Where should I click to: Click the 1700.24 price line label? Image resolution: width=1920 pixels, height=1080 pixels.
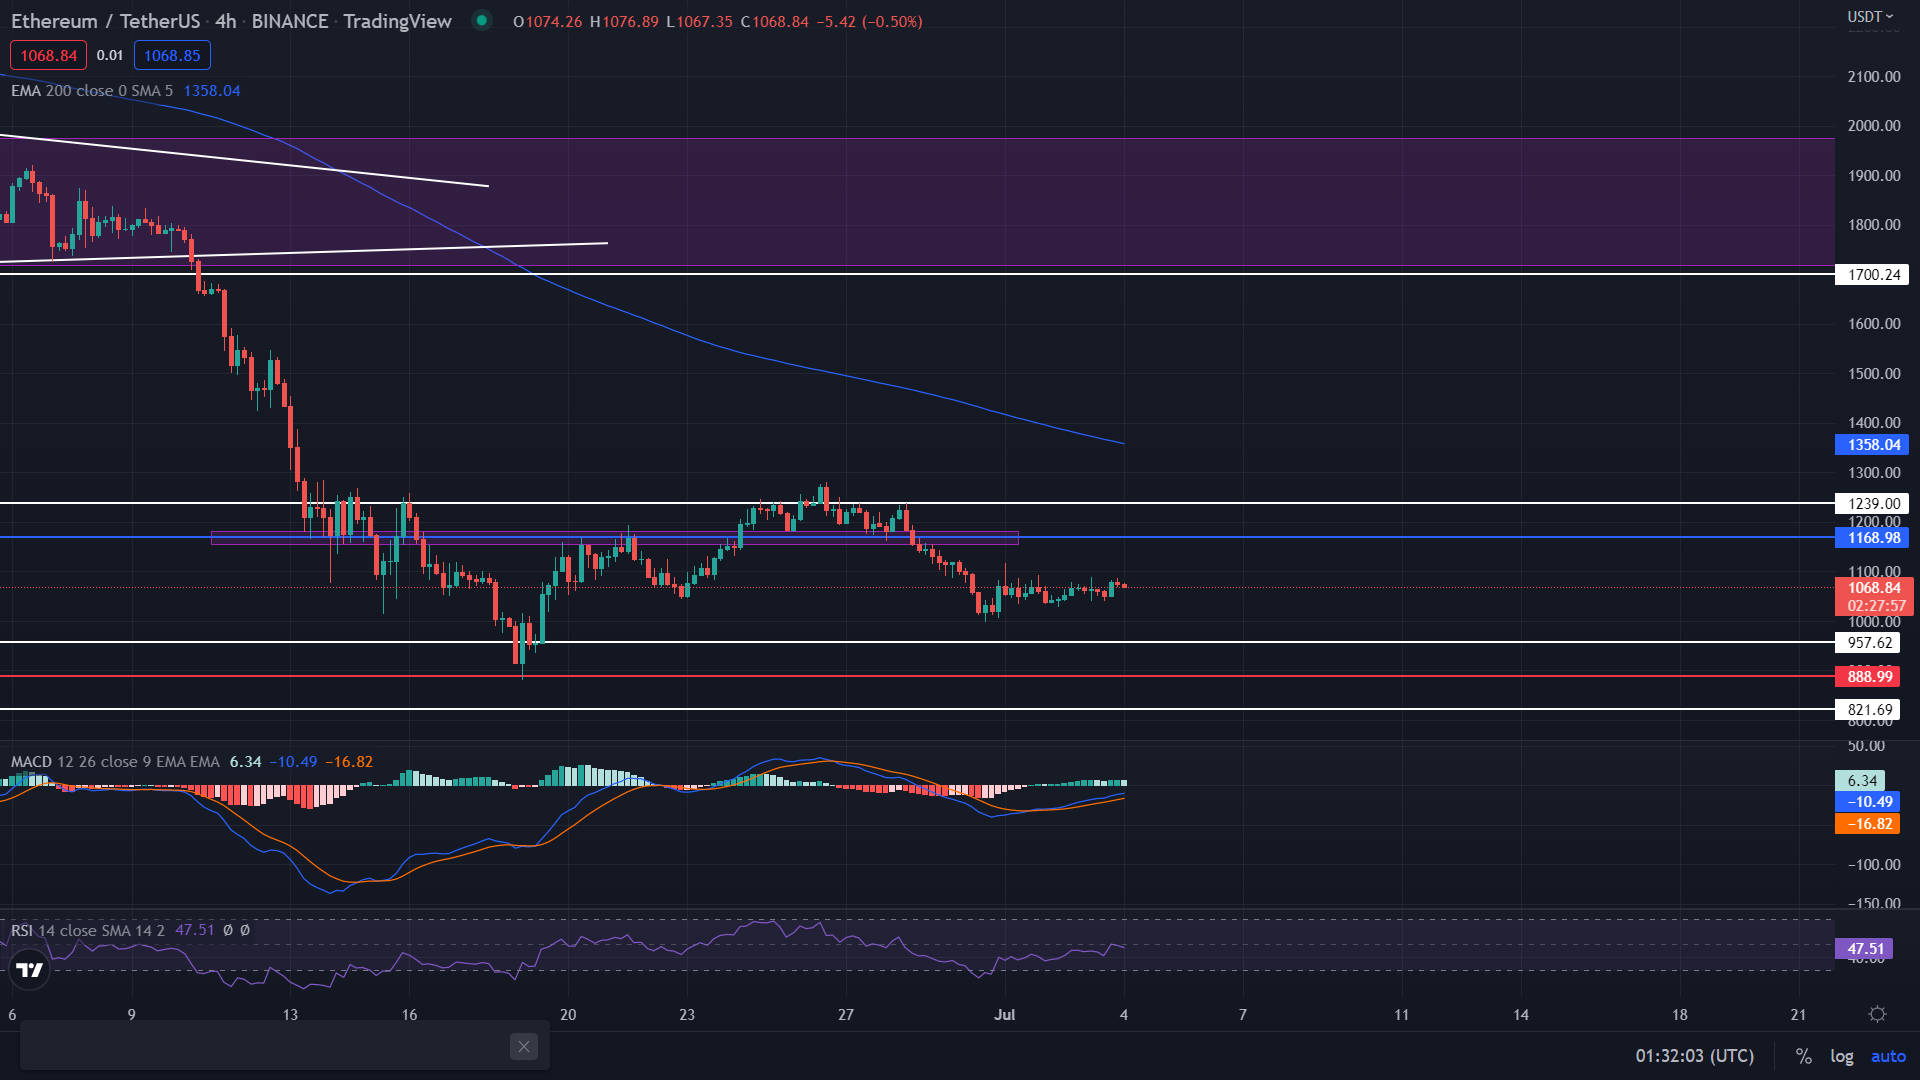coord(1872,275)
